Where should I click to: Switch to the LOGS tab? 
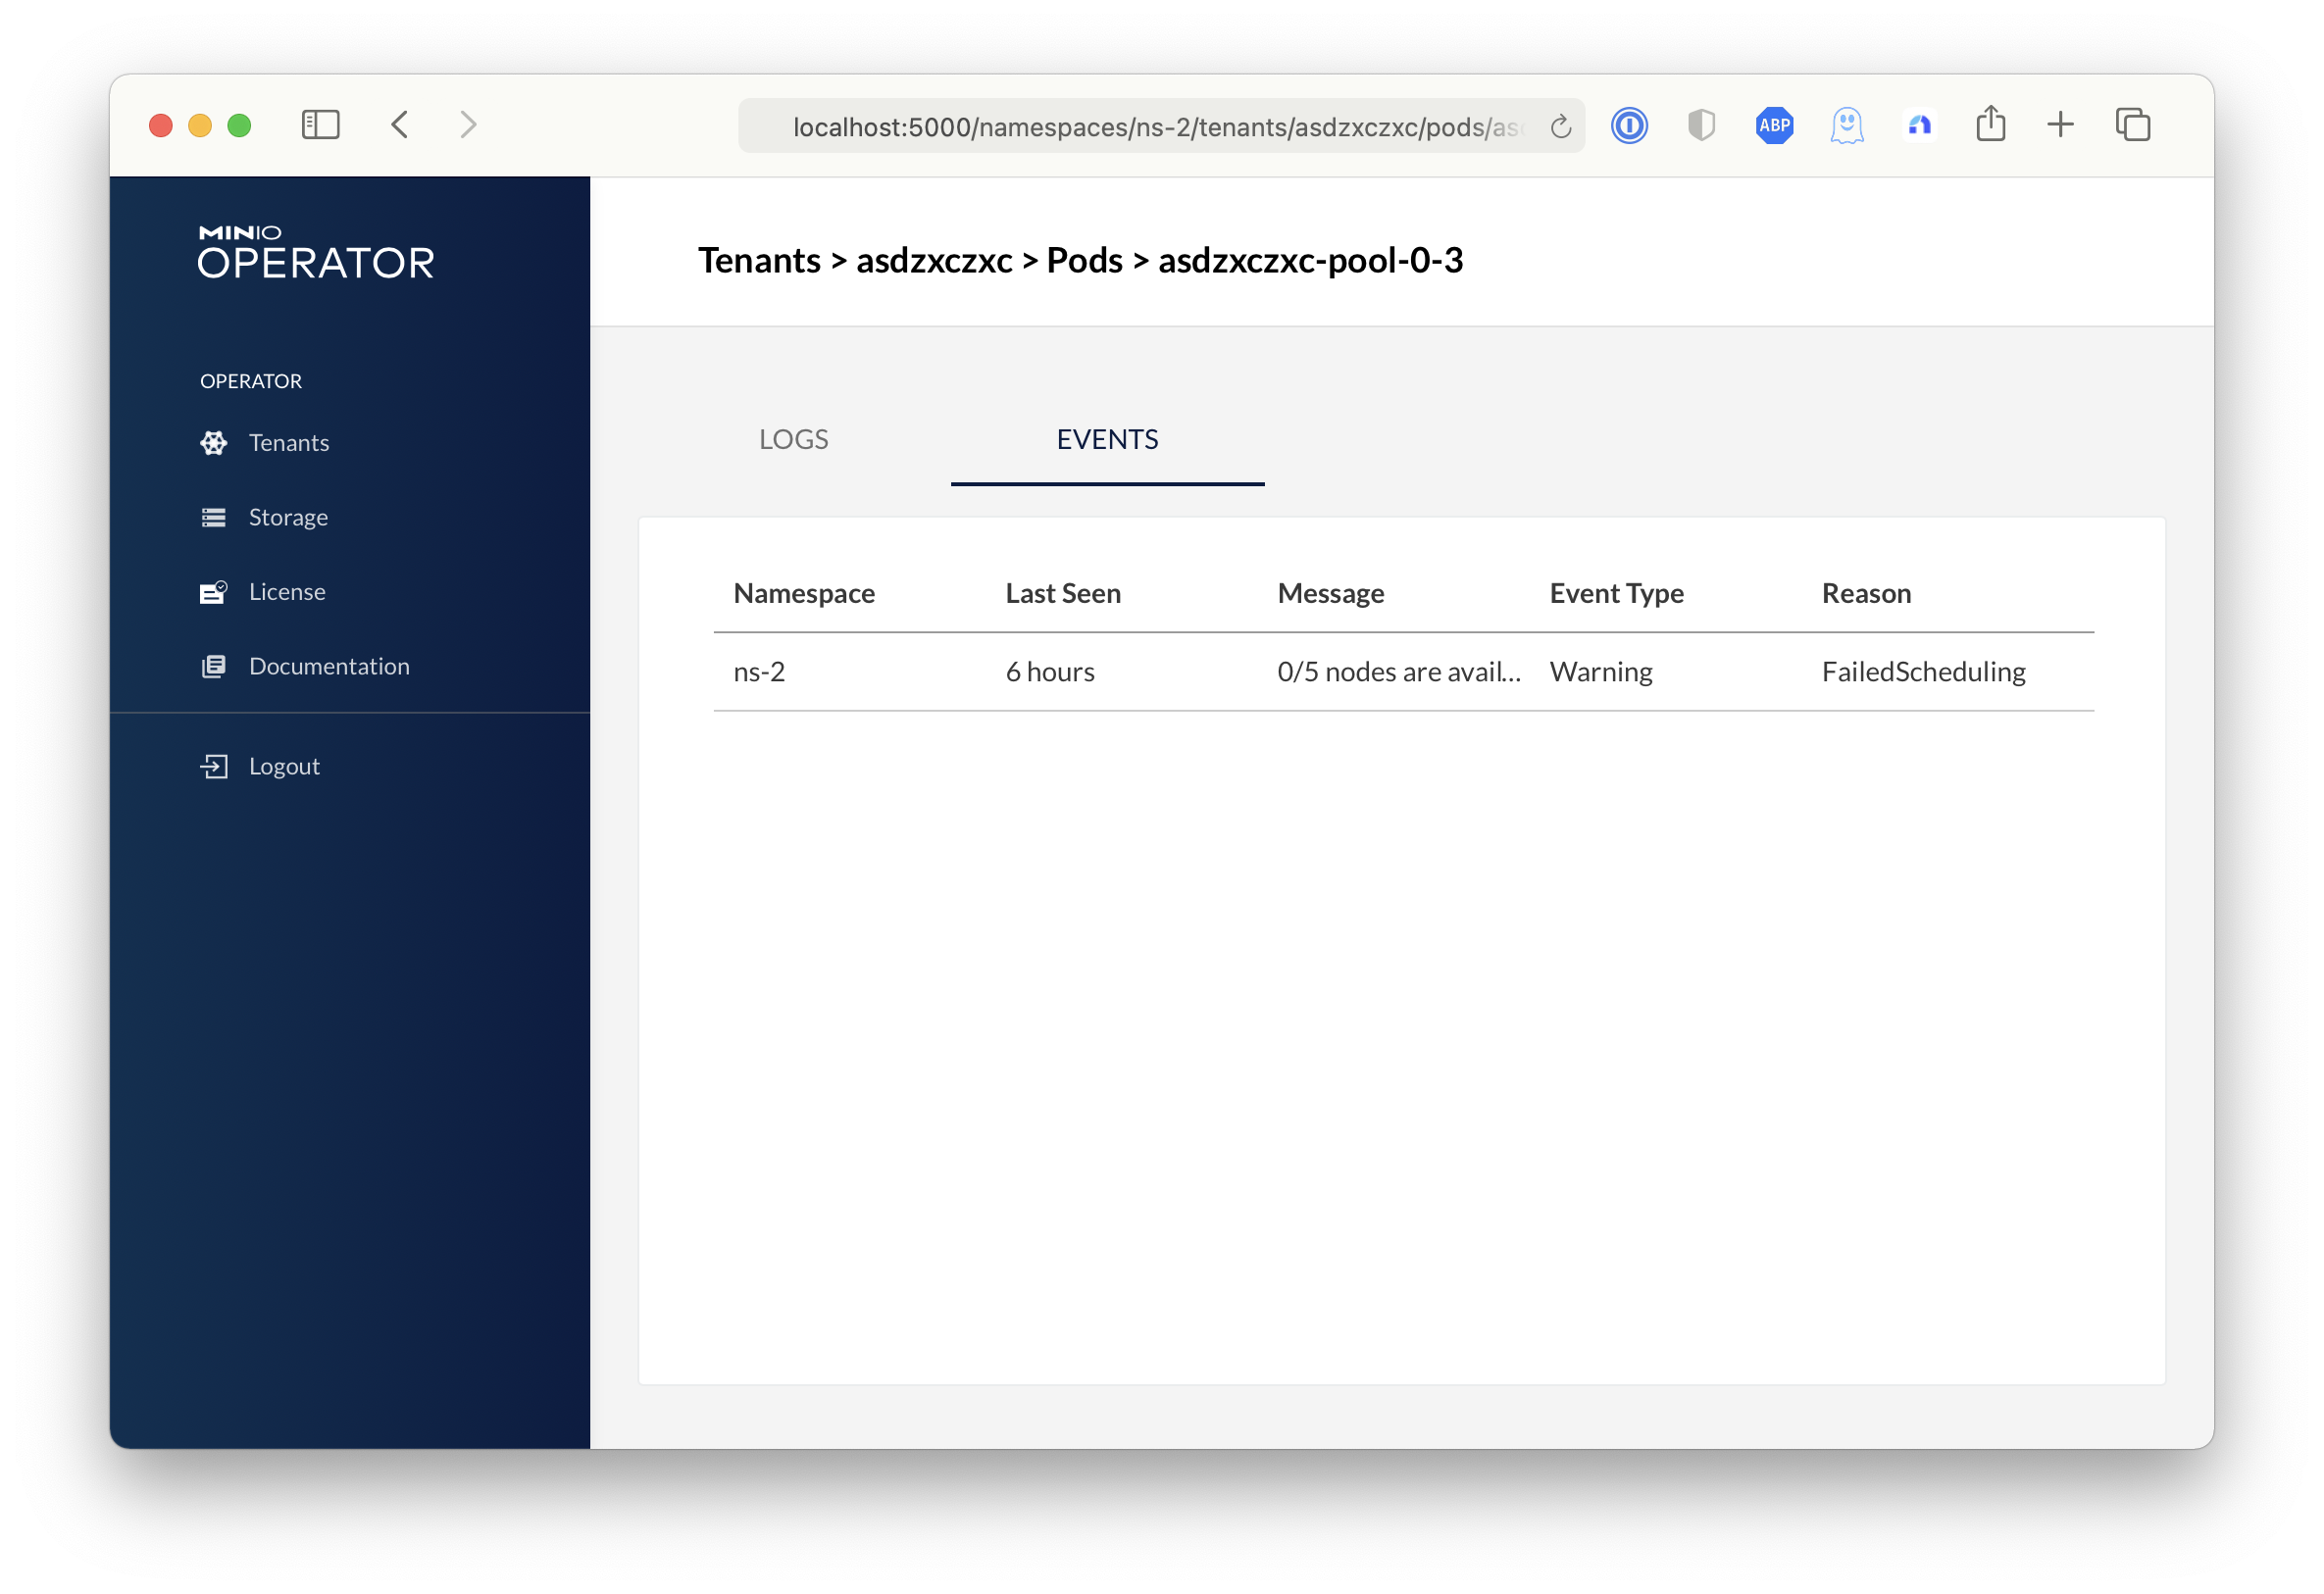click(793, 440)
